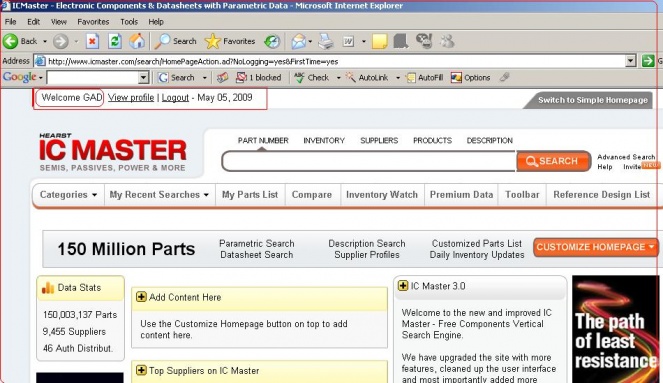Image resolution: width=663 pixels, height=383 pixels.
Task: Click the IE Back arrow button
Action: [x=11, y=41]
